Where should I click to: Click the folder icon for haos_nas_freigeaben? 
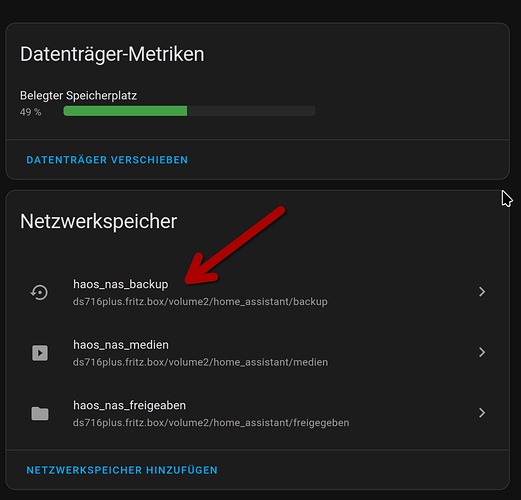[x=40, y=413]
